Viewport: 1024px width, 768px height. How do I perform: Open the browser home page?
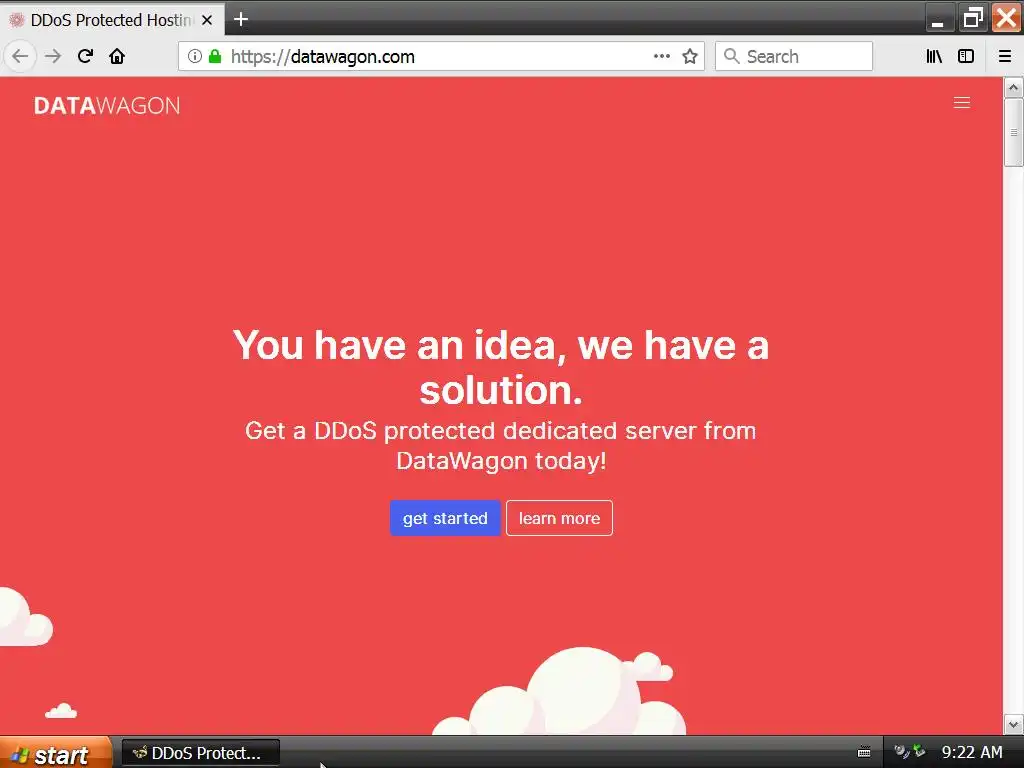117,57
